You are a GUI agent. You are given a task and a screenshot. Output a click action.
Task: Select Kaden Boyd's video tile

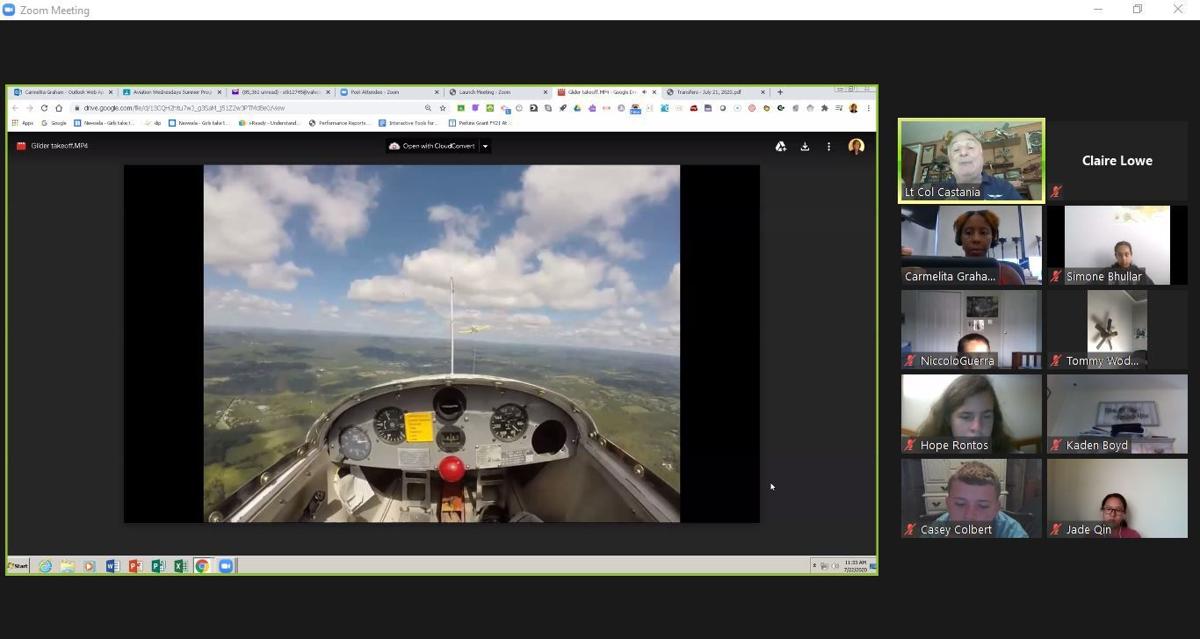tap(1117, 414)
